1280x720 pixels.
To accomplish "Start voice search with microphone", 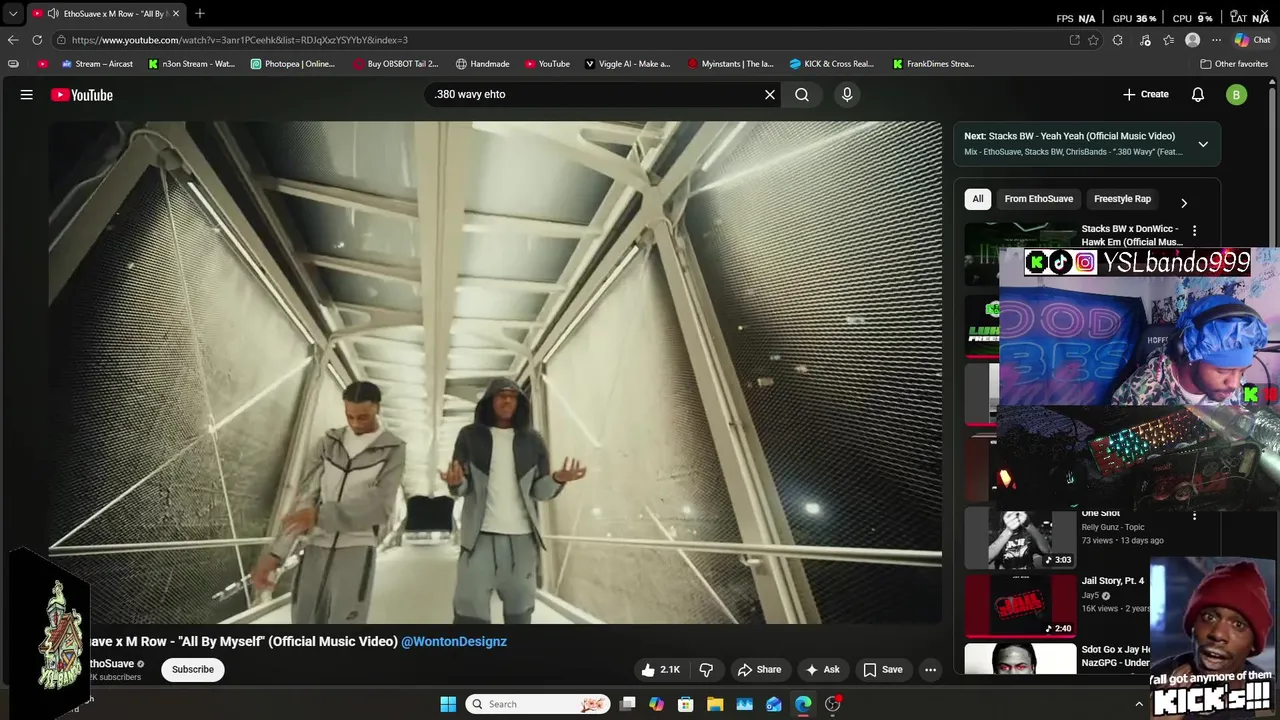I will (x=847, y=95).
